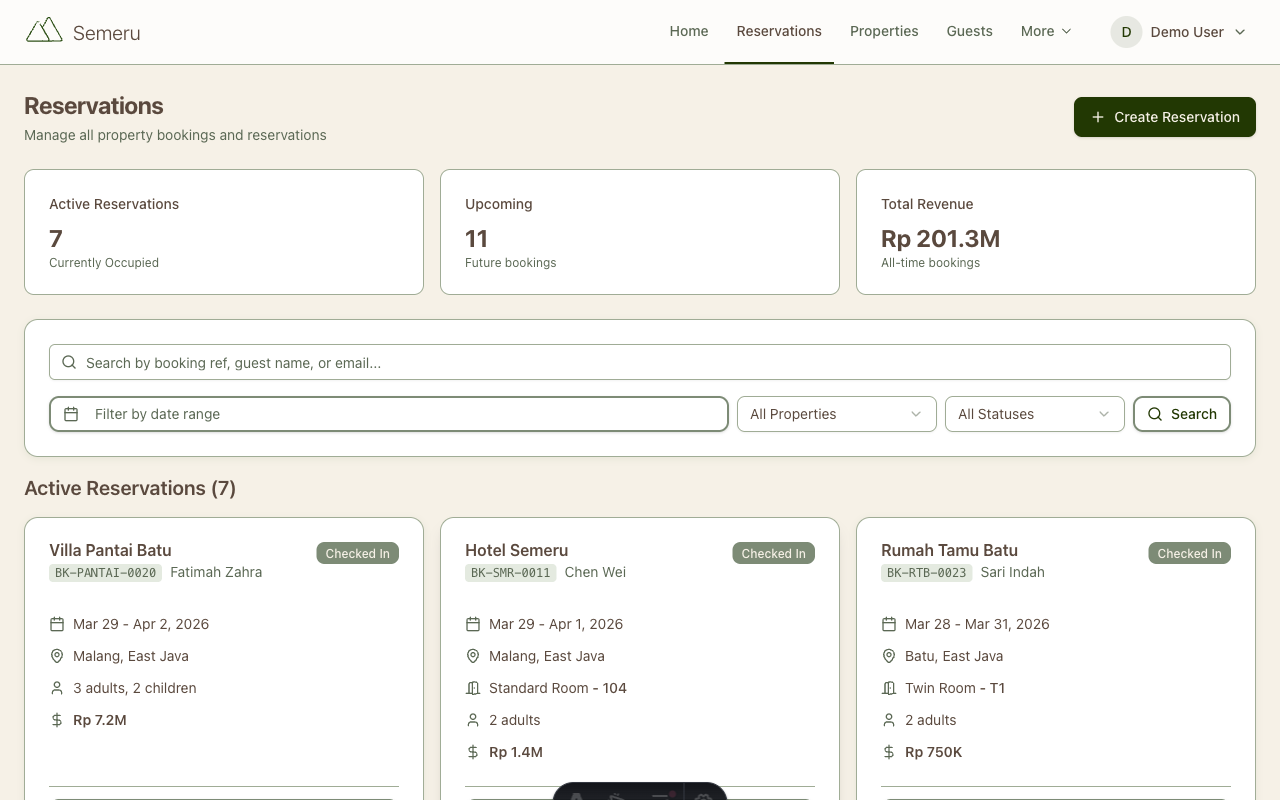
Task: Open the All Statuses dropdown
Action: pos(1035,414)
